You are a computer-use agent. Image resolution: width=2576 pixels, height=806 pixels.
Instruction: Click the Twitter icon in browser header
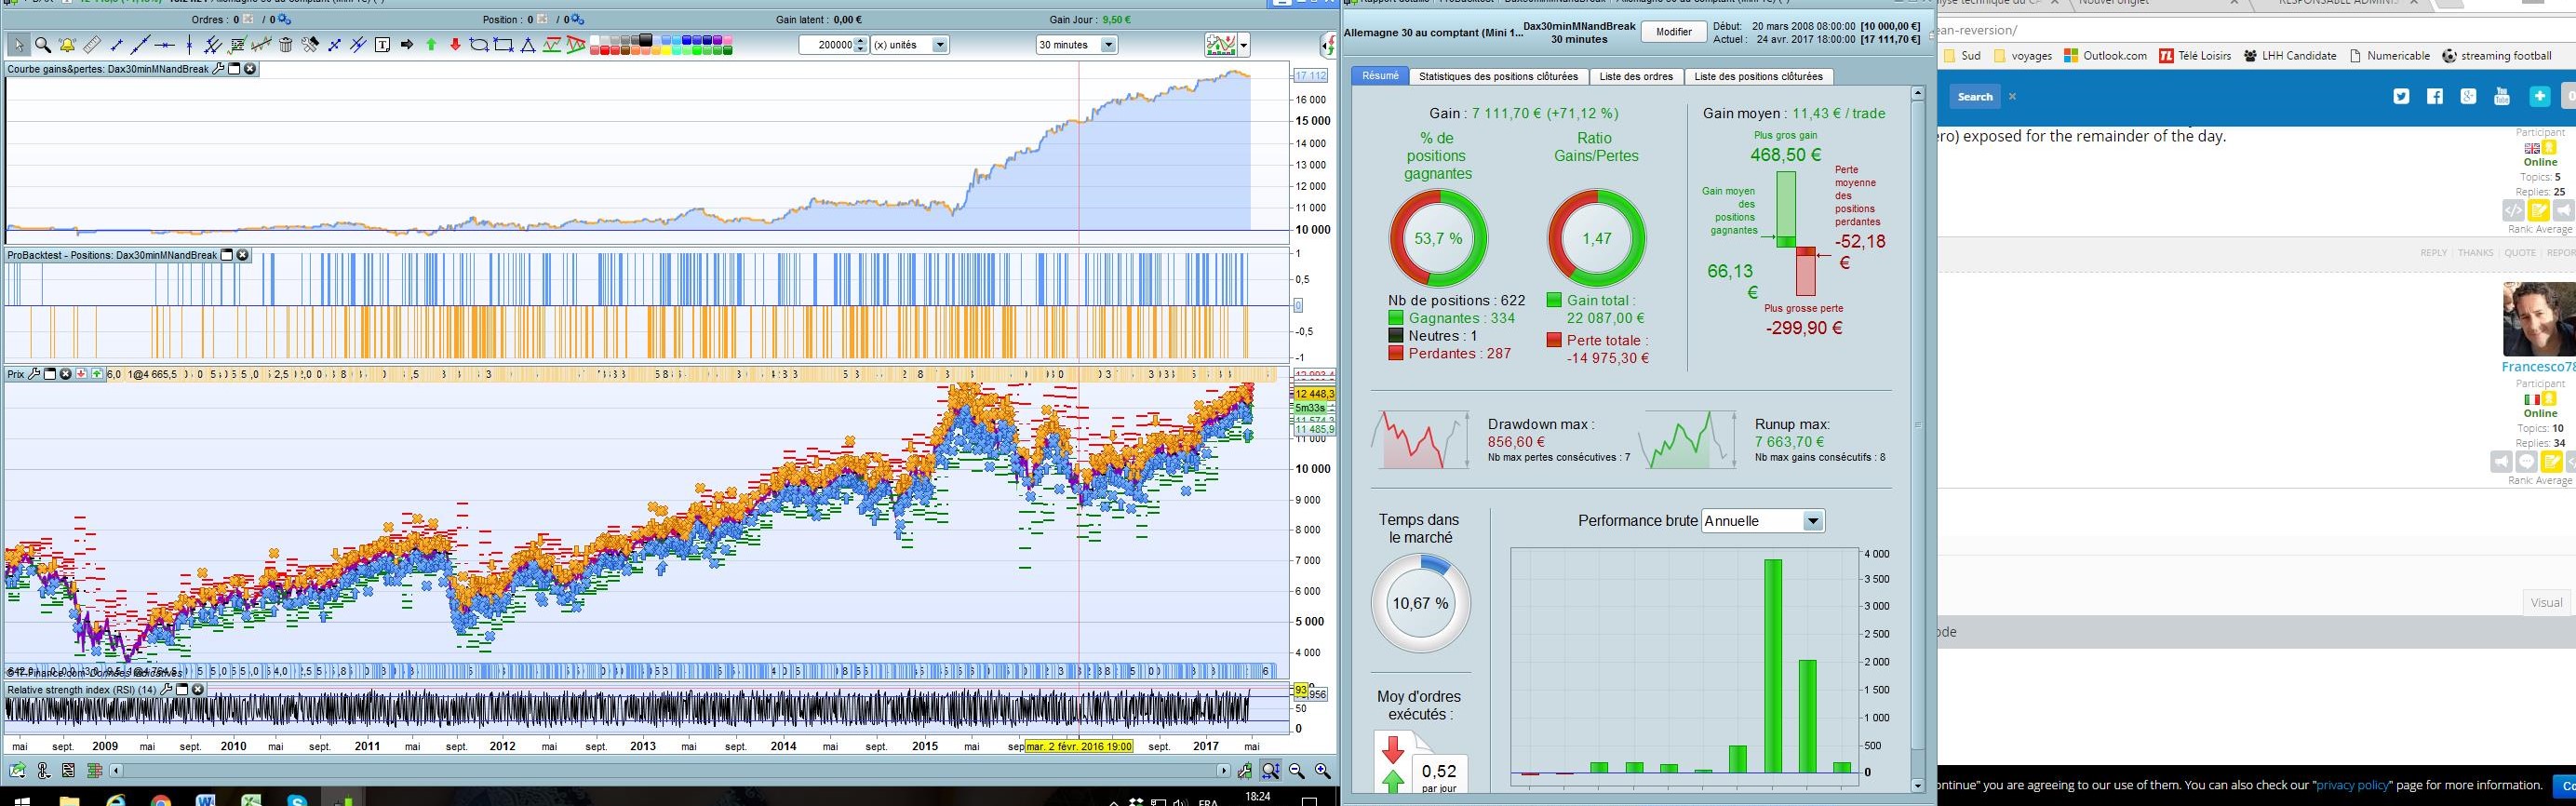click(2401, 96)
